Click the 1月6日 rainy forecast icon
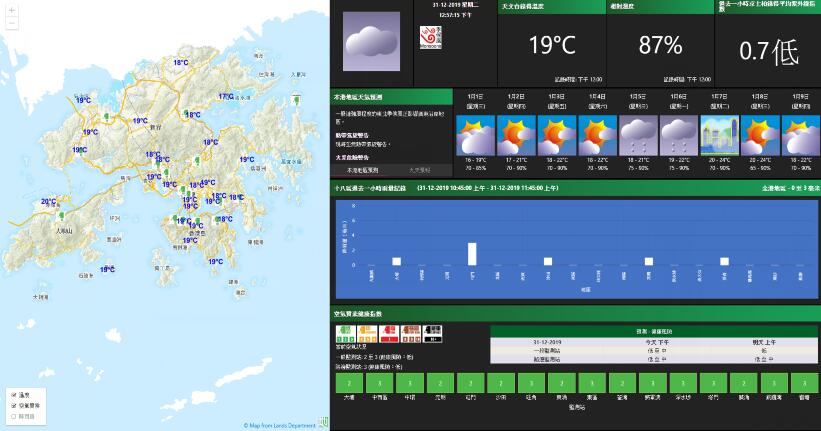Screen dimensions: 821x431 [677, 135]
